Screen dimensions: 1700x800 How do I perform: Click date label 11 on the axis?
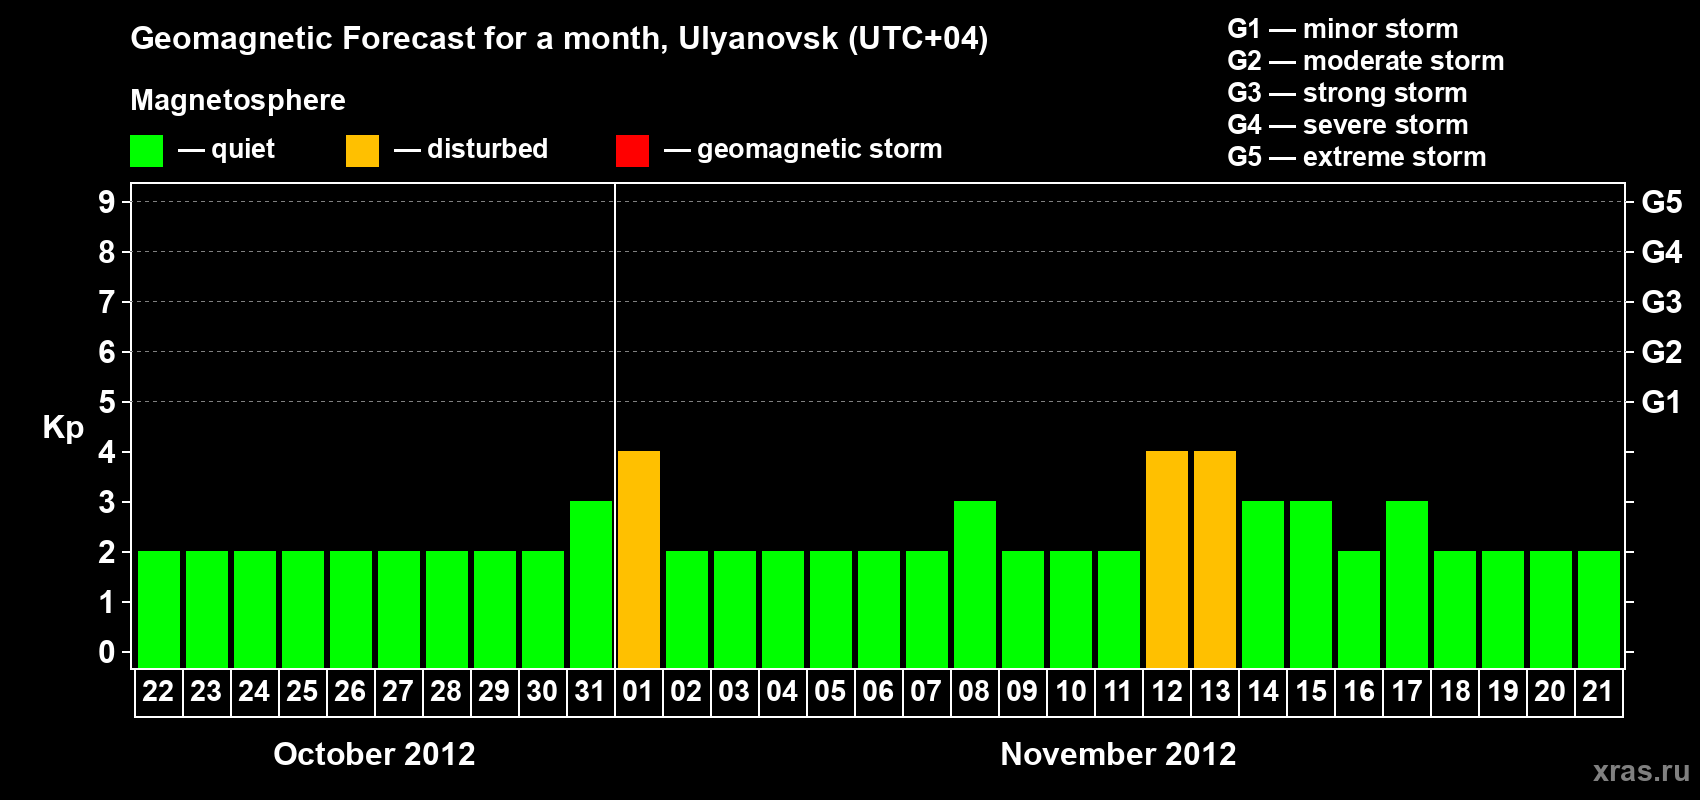pos(1118,691)
